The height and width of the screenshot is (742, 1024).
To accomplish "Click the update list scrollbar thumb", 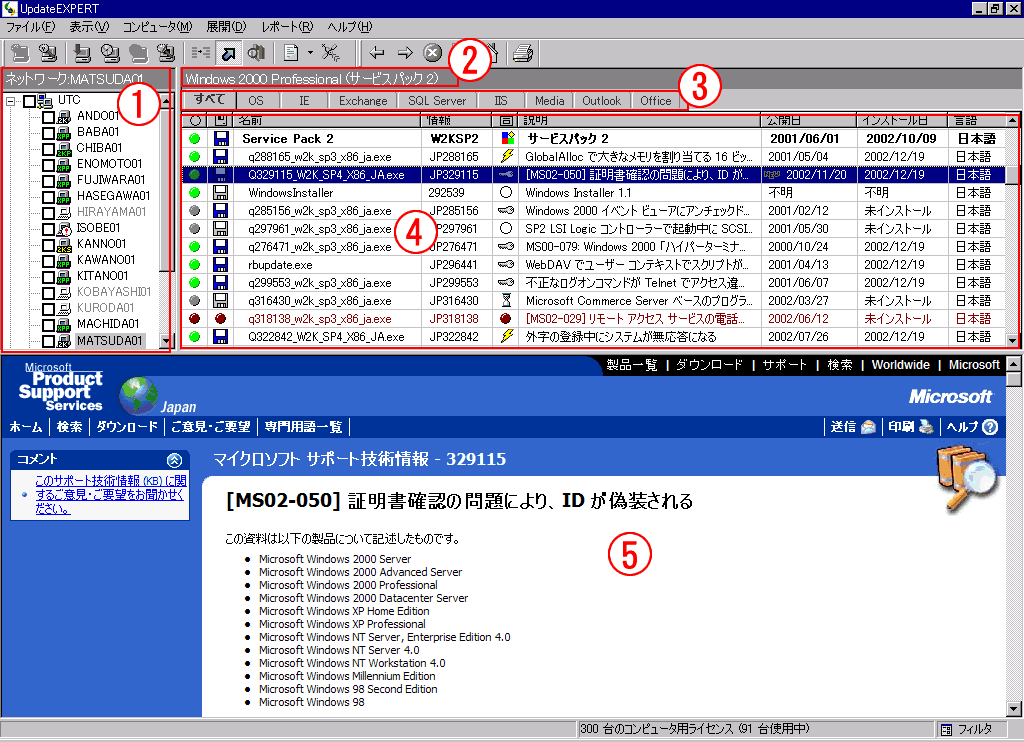I will (x=1012, y=174).
